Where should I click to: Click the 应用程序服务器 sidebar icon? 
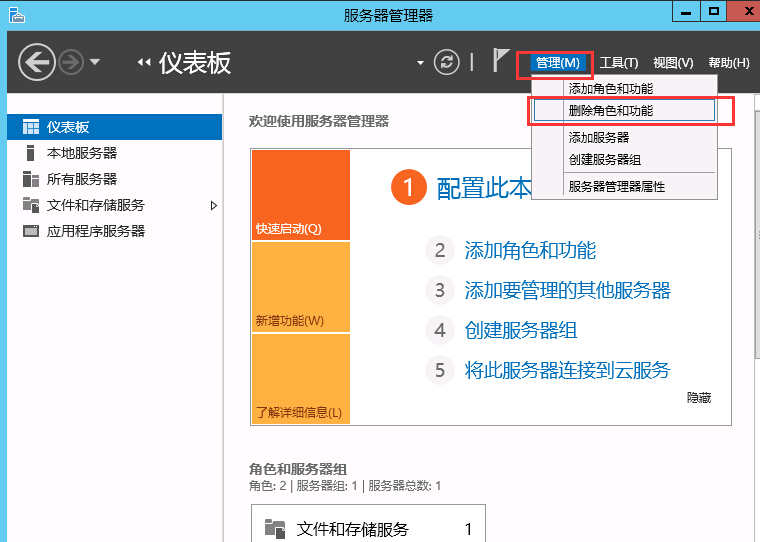[30, 231]
